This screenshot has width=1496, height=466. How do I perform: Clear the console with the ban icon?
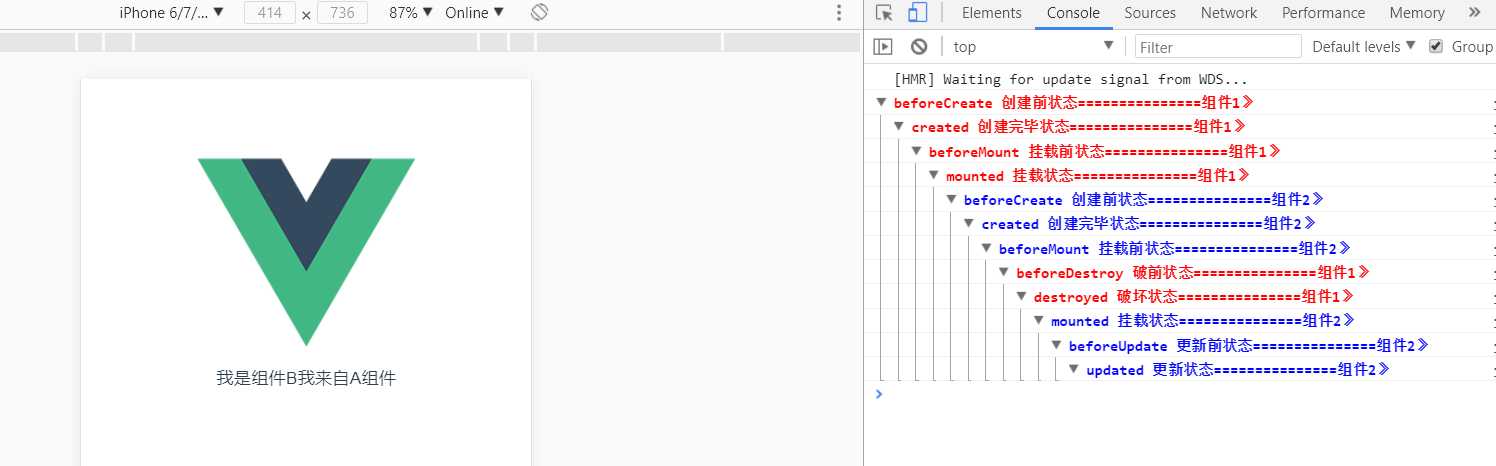[x=919, y=46]
